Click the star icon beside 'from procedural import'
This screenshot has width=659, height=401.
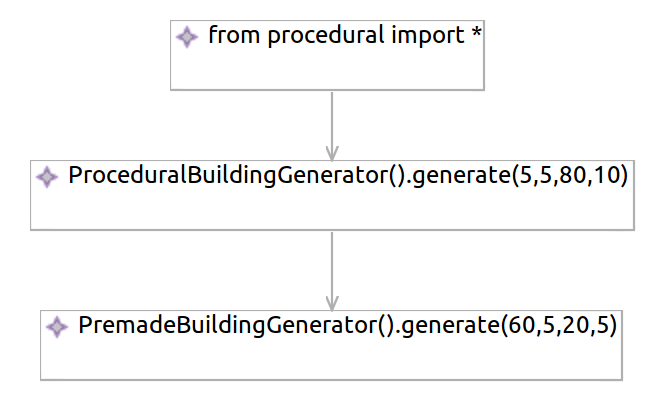pyautogui.click(x=186, y=38)
